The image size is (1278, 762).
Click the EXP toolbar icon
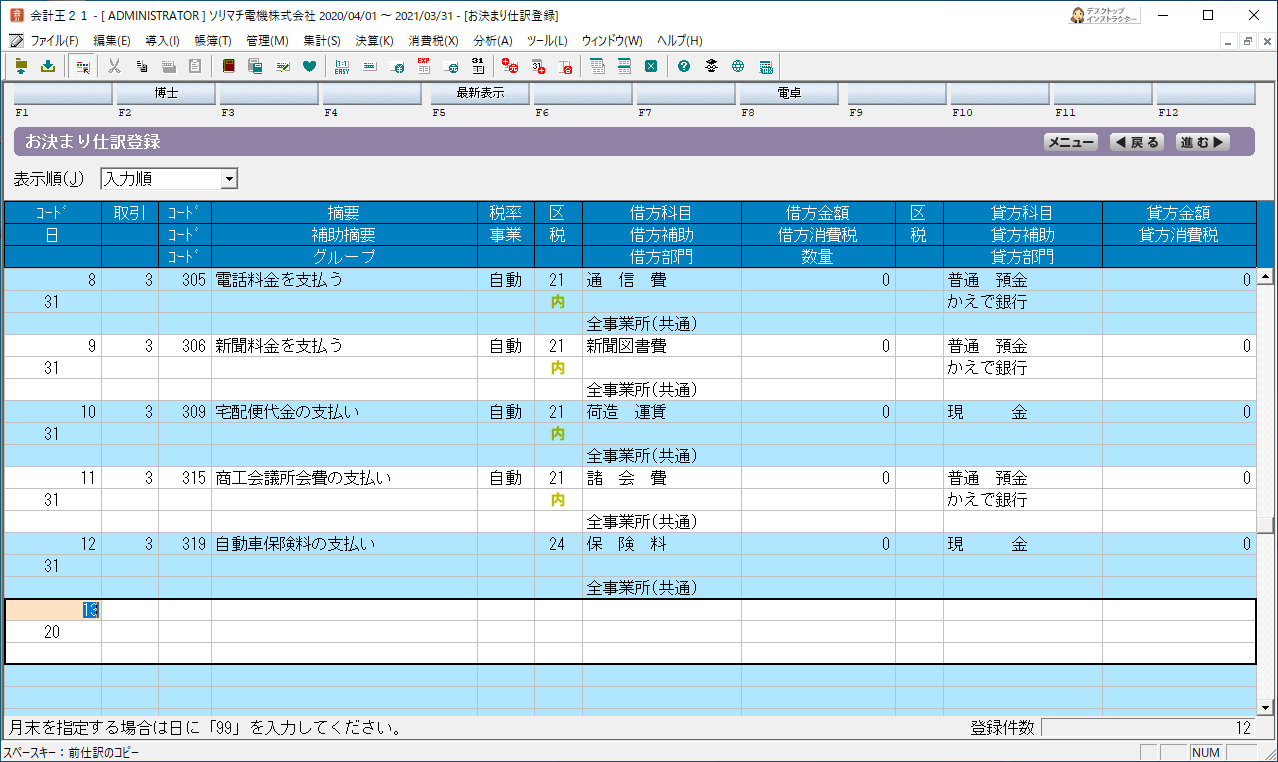point(423,67)
